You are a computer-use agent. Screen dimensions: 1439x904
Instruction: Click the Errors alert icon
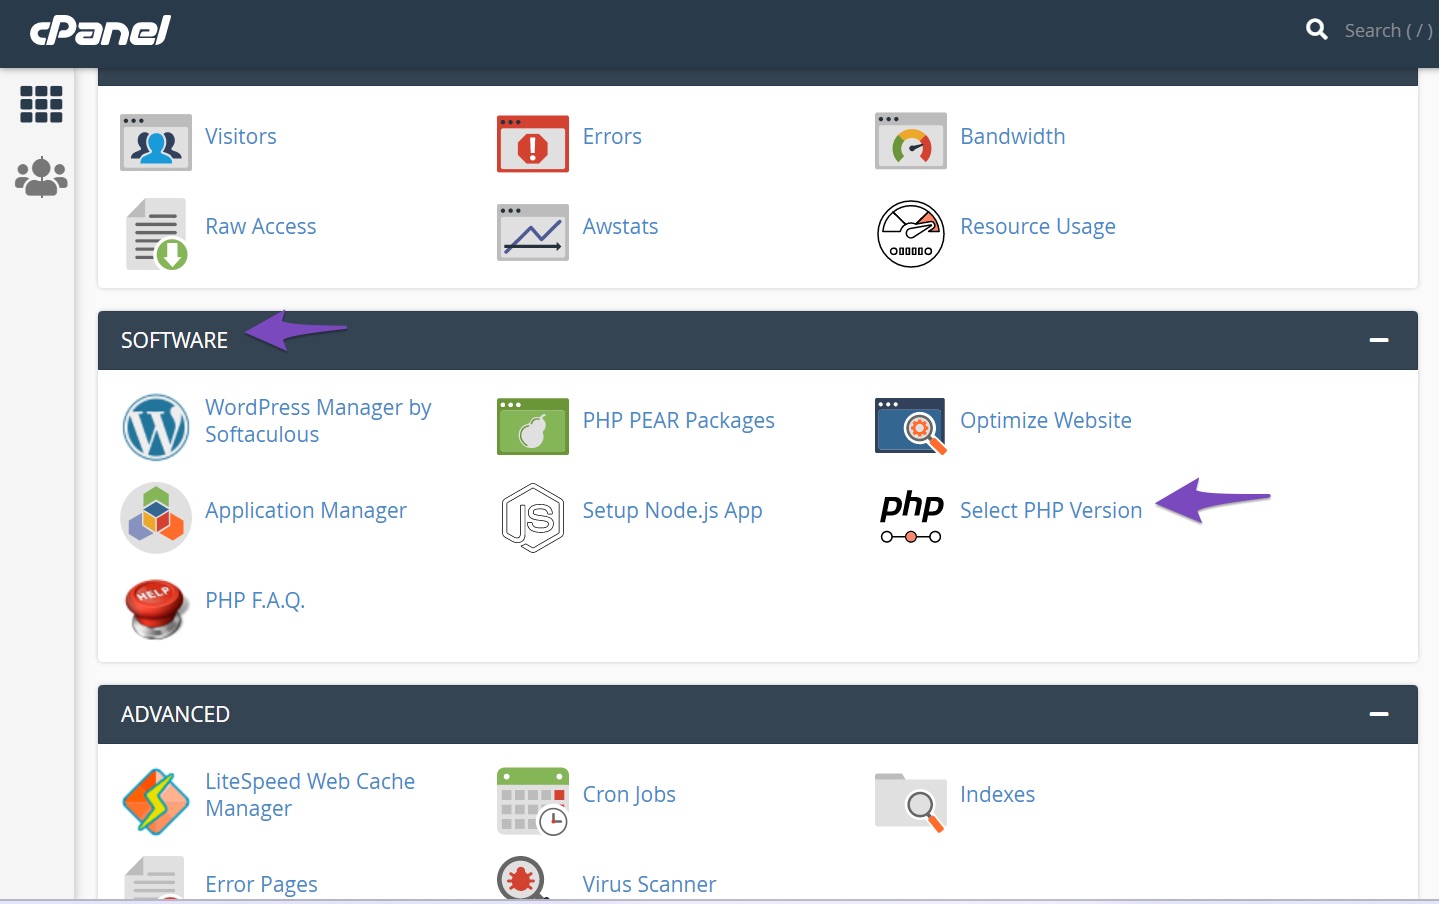pyautogui.click(x=533, y=143)
